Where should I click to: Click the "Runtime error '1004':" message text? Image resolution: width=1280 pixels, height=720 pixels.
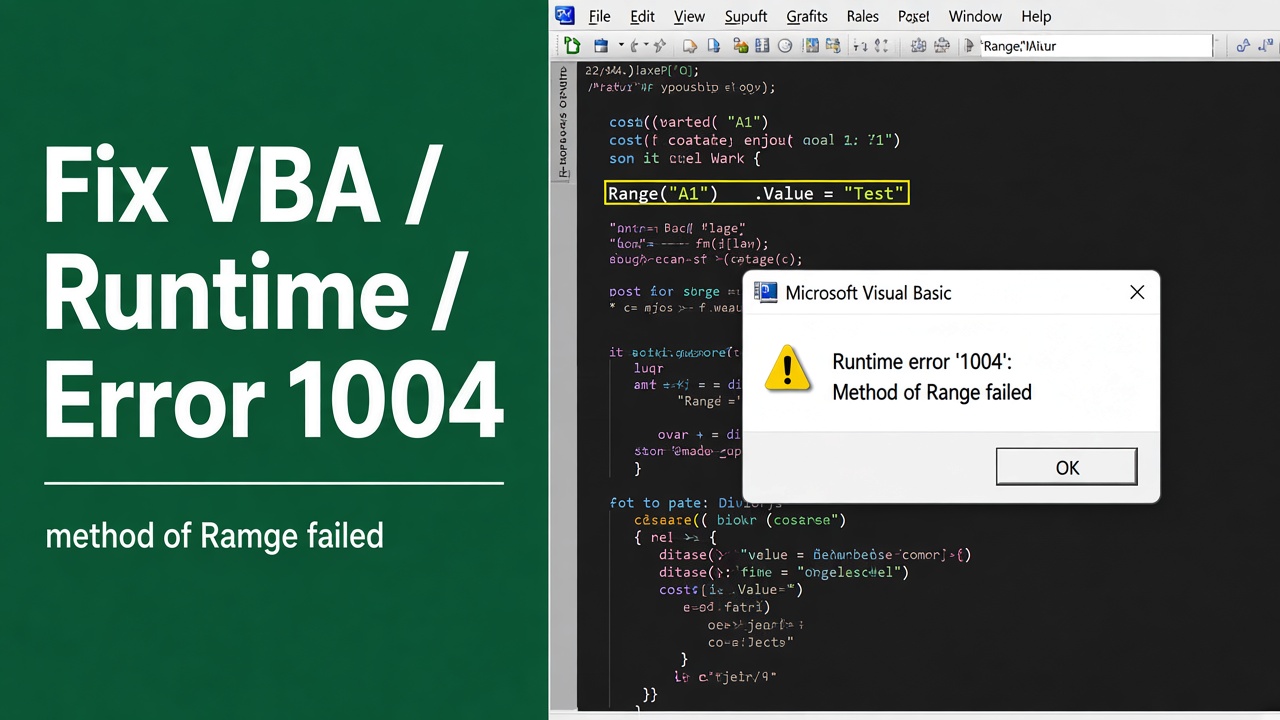[922, 362]
